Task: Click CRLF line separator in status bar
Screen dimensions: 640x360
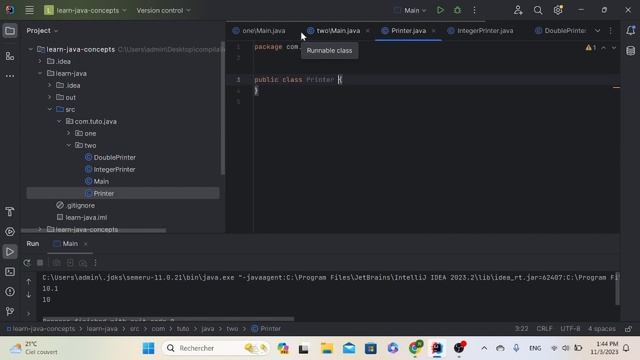Action: coord(544,329)
